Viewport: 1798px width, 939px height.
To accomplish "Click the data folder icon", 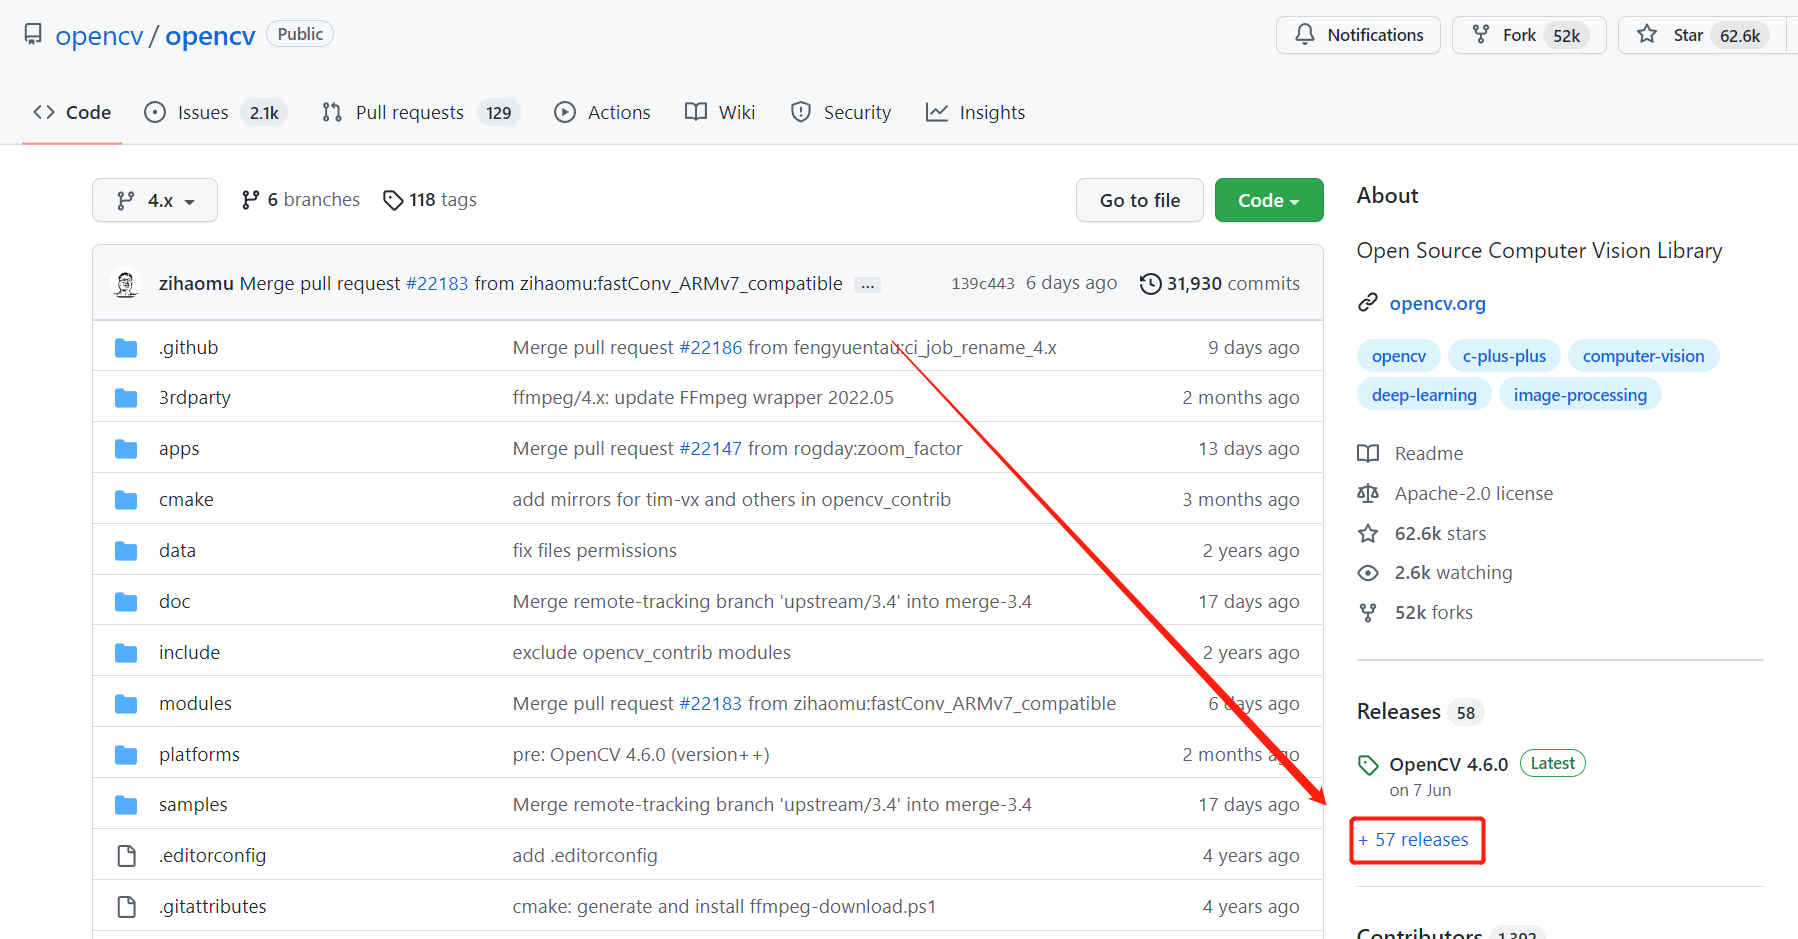I will [126, 551].
